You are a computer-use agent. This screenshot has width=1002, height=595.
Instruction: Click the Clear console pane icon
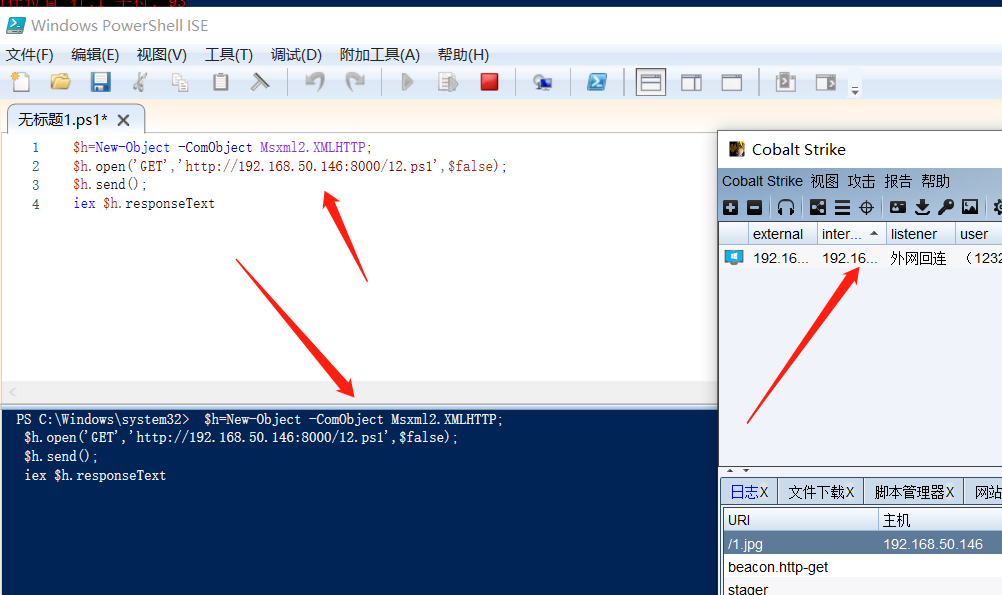260,82
